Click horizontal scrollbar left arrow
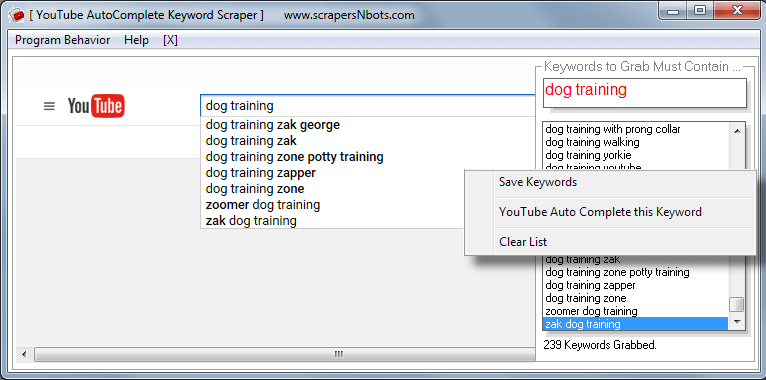 24,354
